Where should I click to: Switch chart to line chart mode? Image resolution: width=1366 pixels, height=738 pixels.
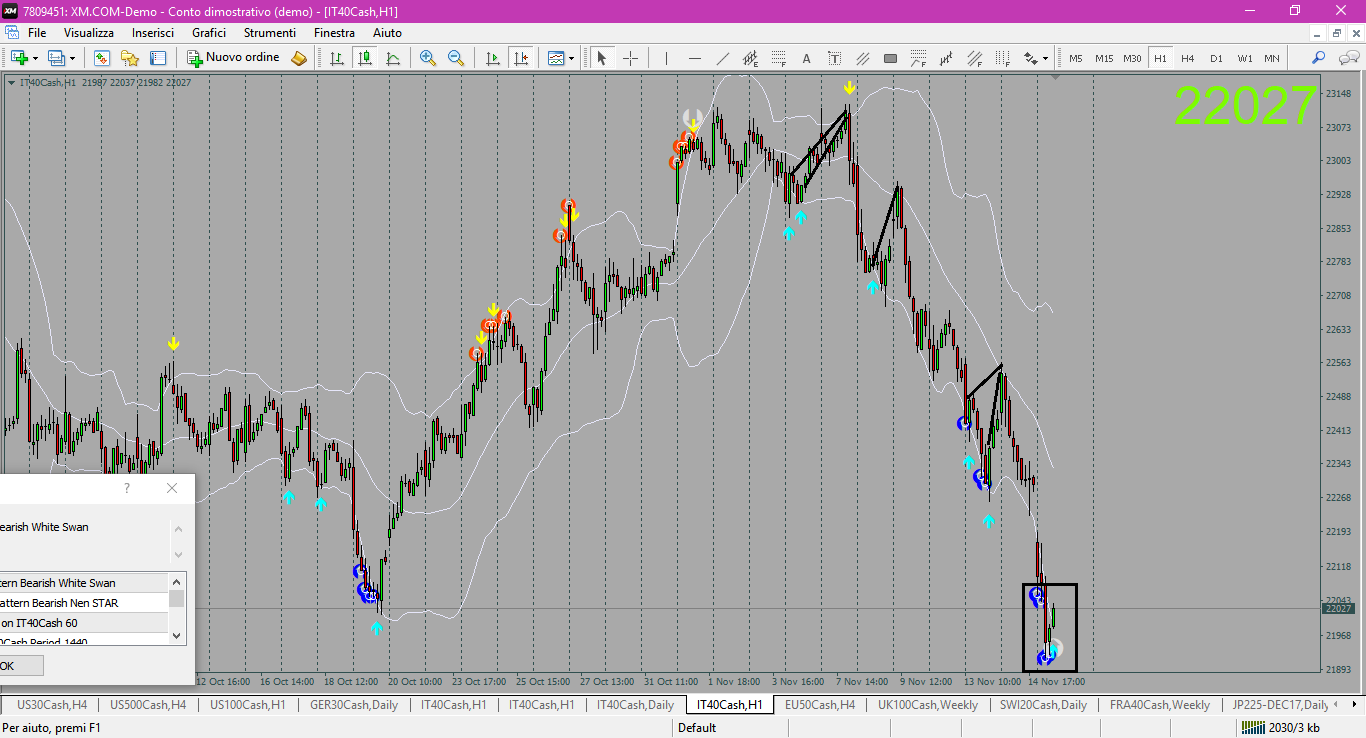393,58
